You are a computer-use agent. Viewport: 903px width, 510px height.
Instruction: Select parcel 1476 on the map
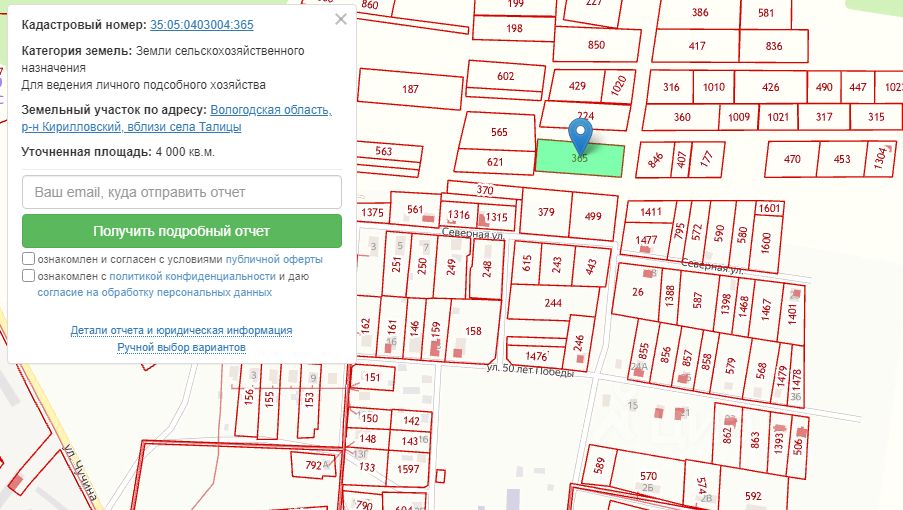tap(536, 356)
